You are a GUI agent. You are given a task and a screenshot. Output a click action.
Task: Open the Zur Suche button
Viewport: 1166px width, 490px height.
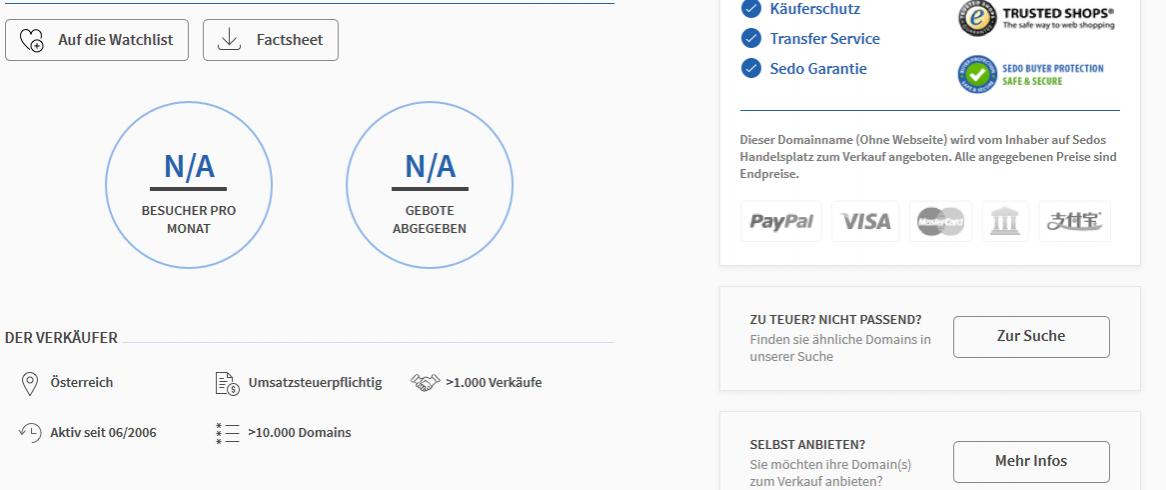(1031, 337)
